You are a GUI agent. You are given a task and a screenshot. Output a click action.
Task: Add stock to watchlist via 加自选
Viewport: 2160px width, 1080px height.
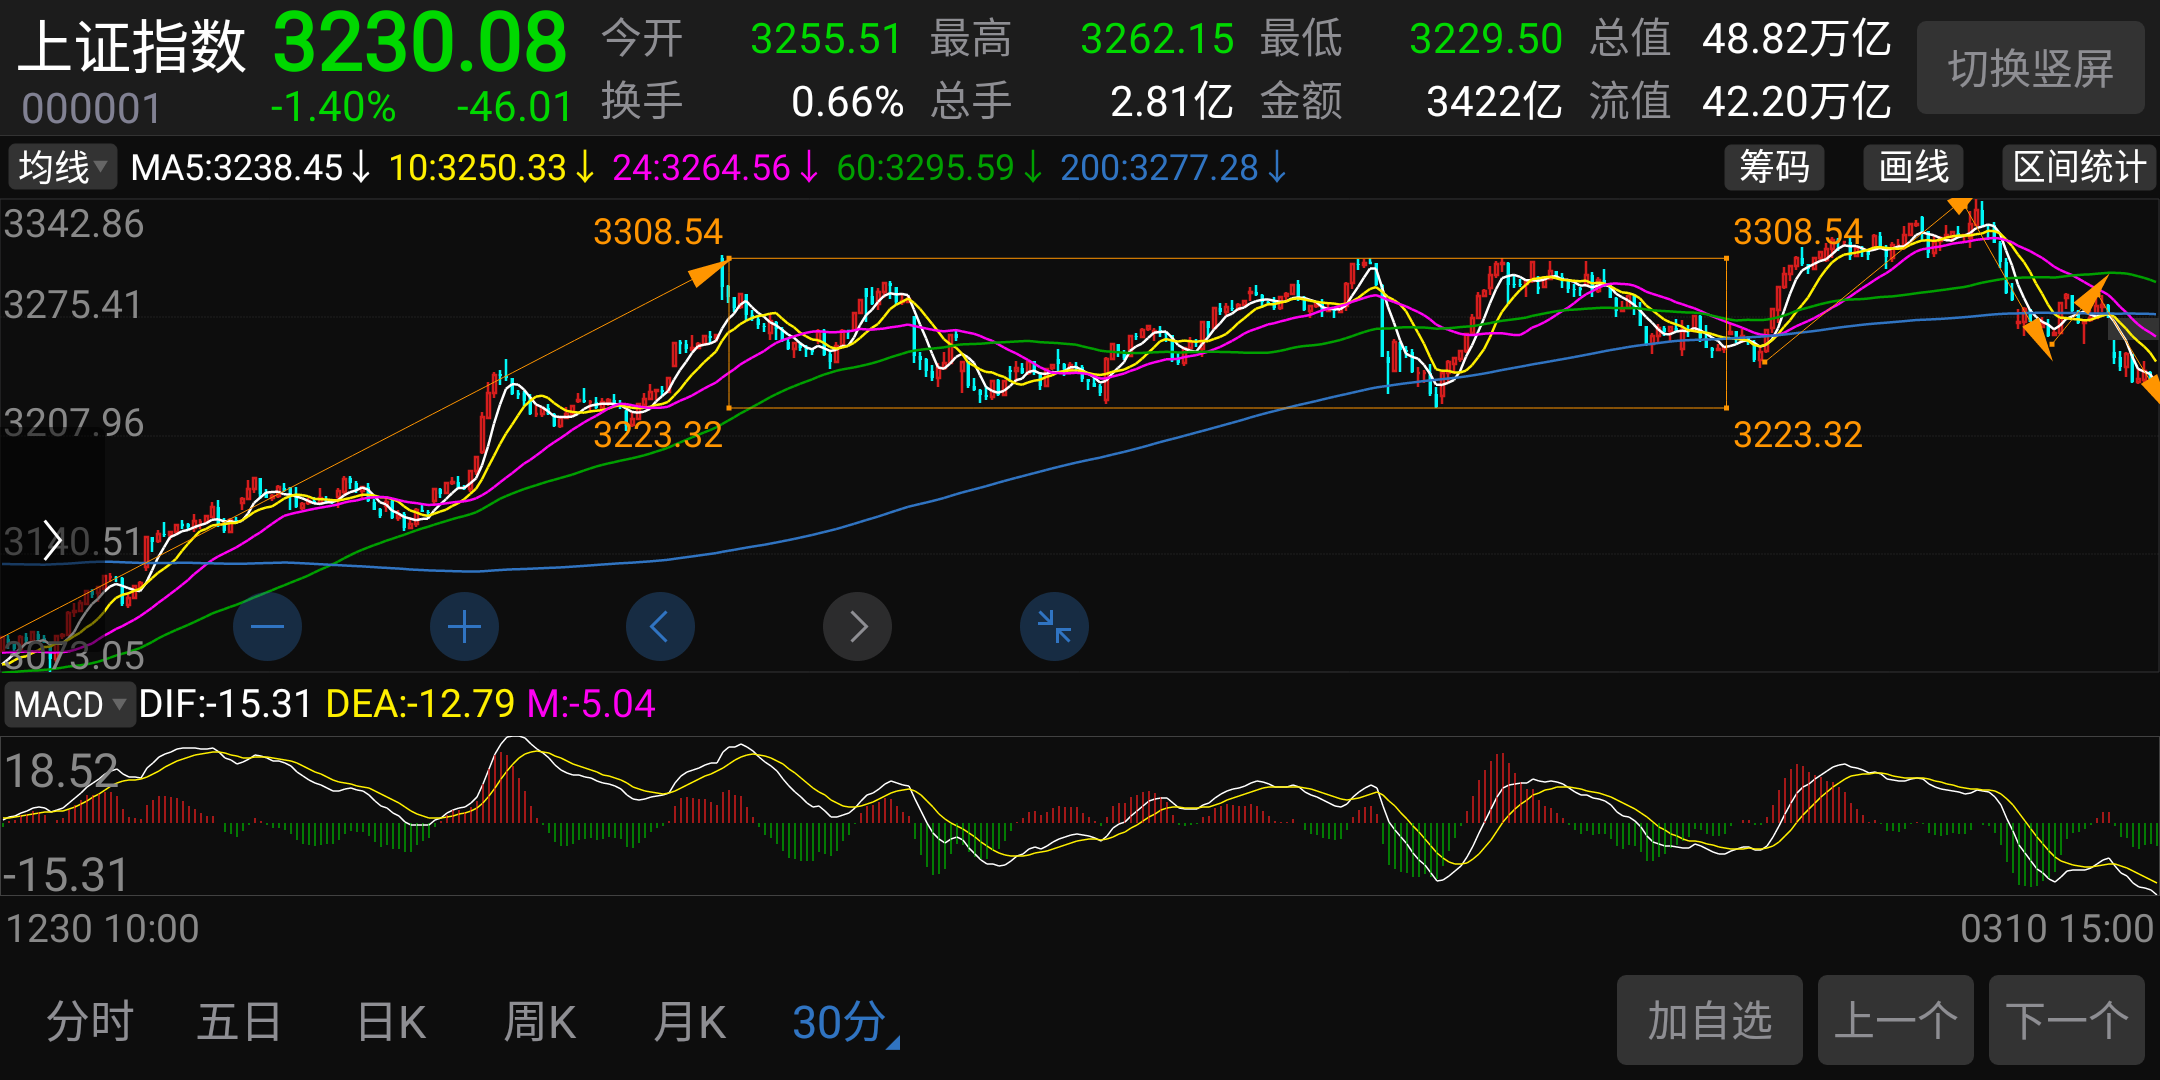[1709, 1020]
